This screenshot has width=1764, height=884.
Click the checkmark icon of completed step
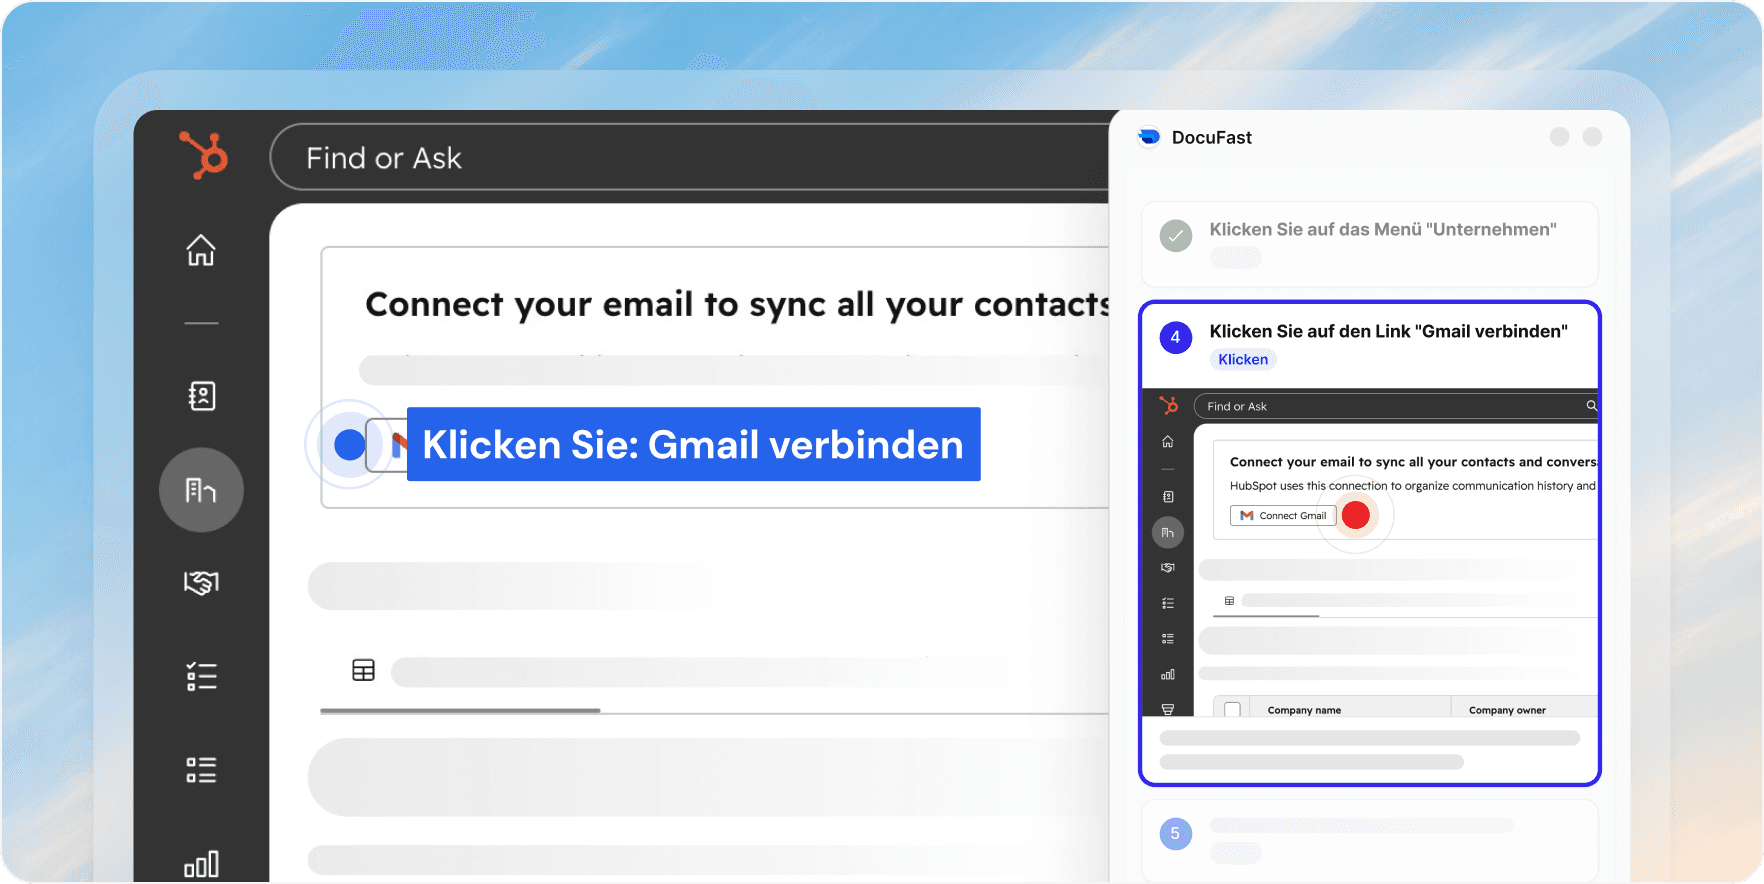click(x=1176, y=236)
